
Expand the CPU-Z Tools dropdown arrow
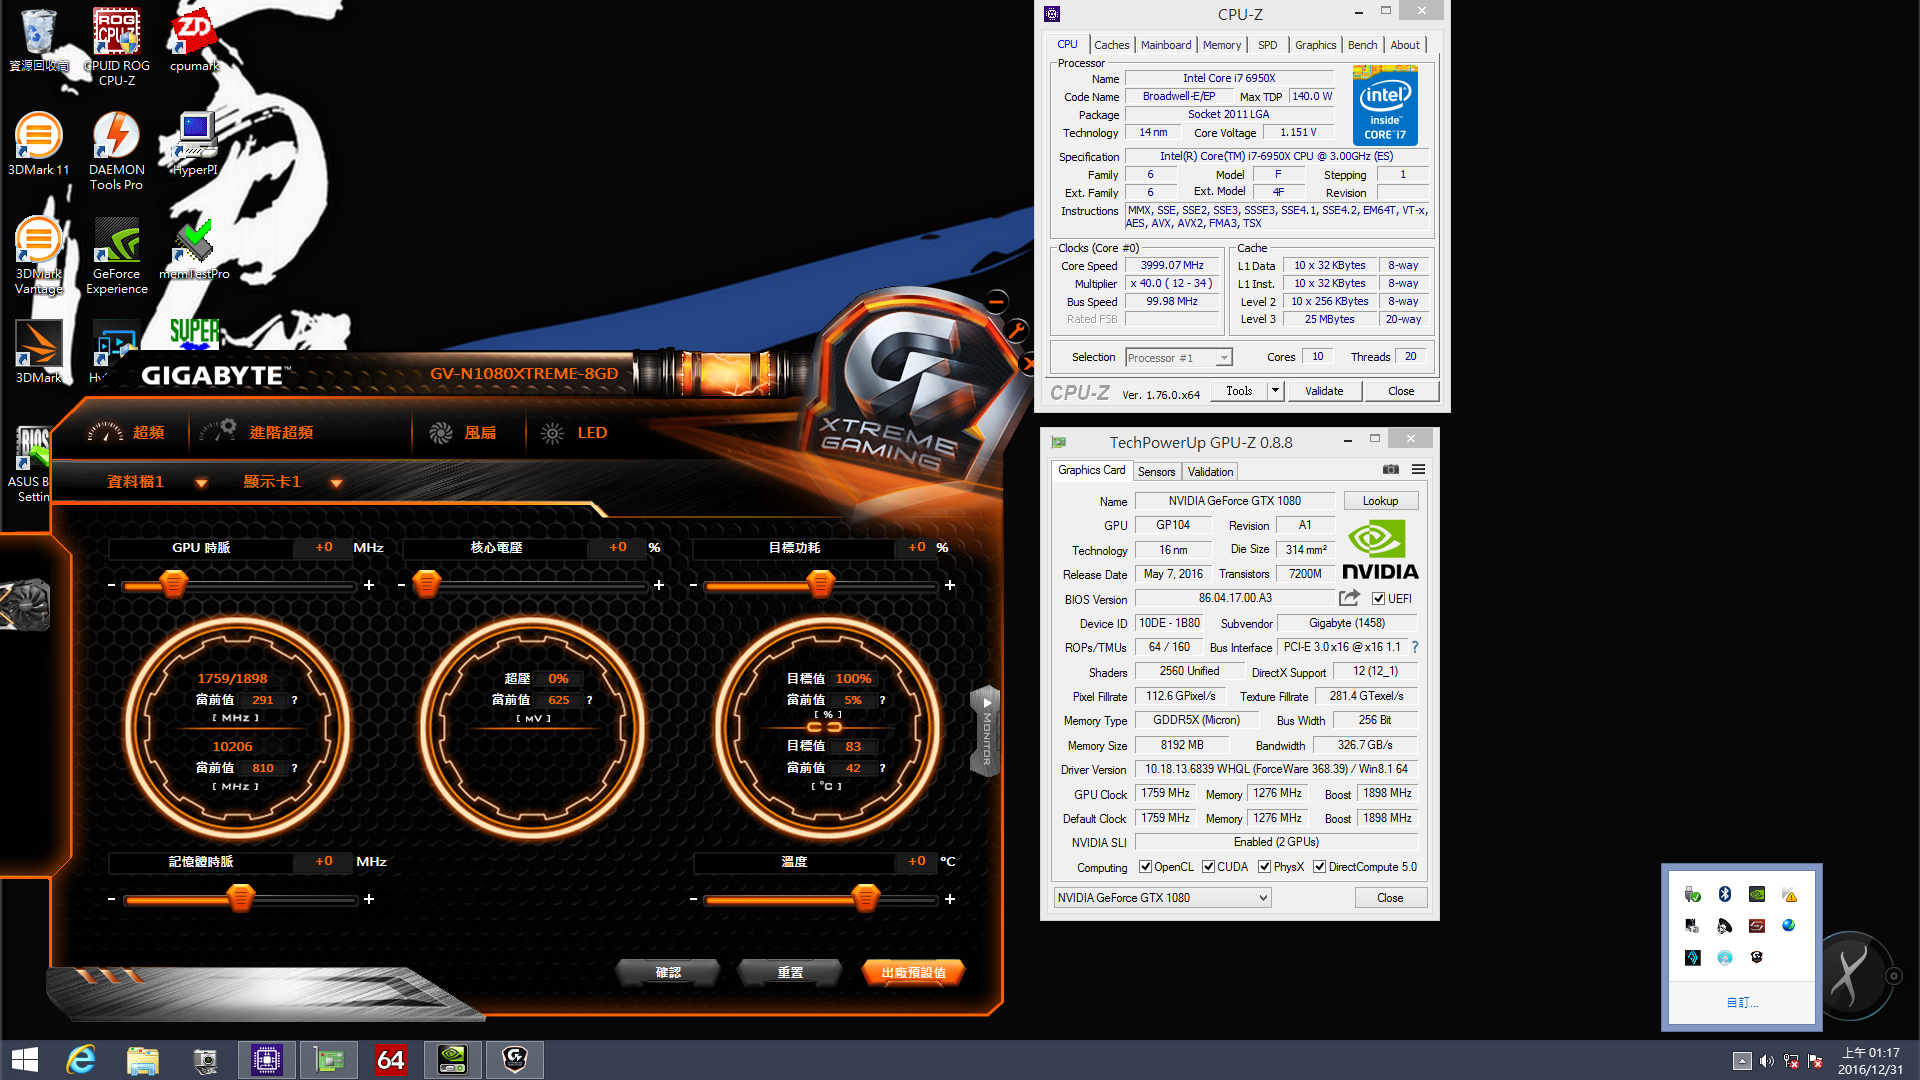[x=1275, y=391]
